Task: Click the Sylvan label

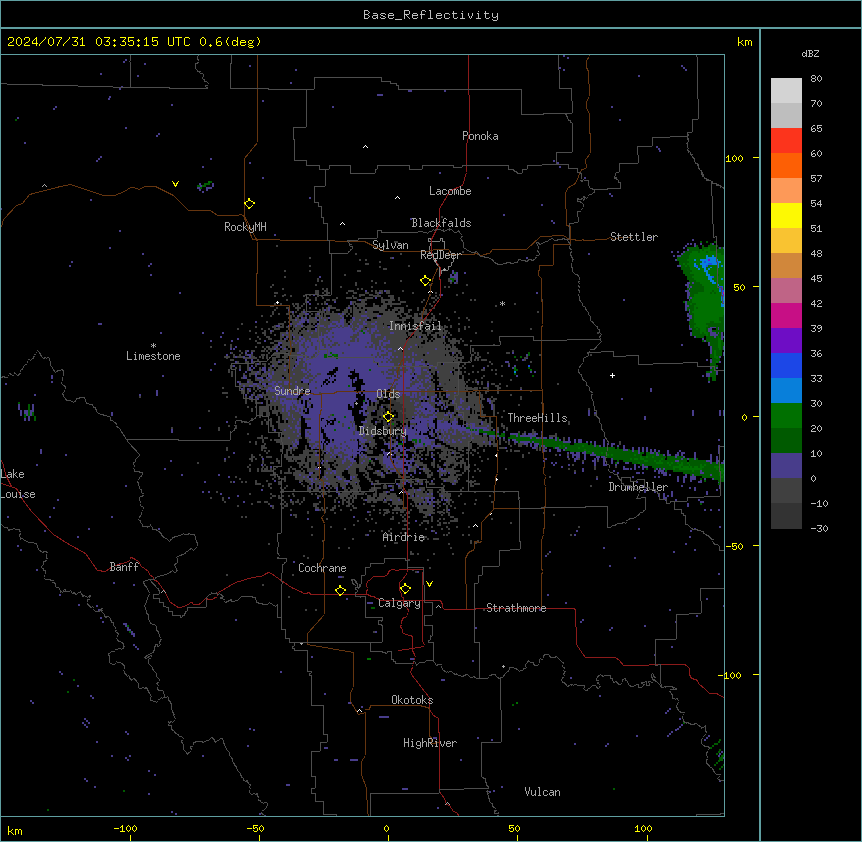Action: pyautogui.click(x=390, y=245)
